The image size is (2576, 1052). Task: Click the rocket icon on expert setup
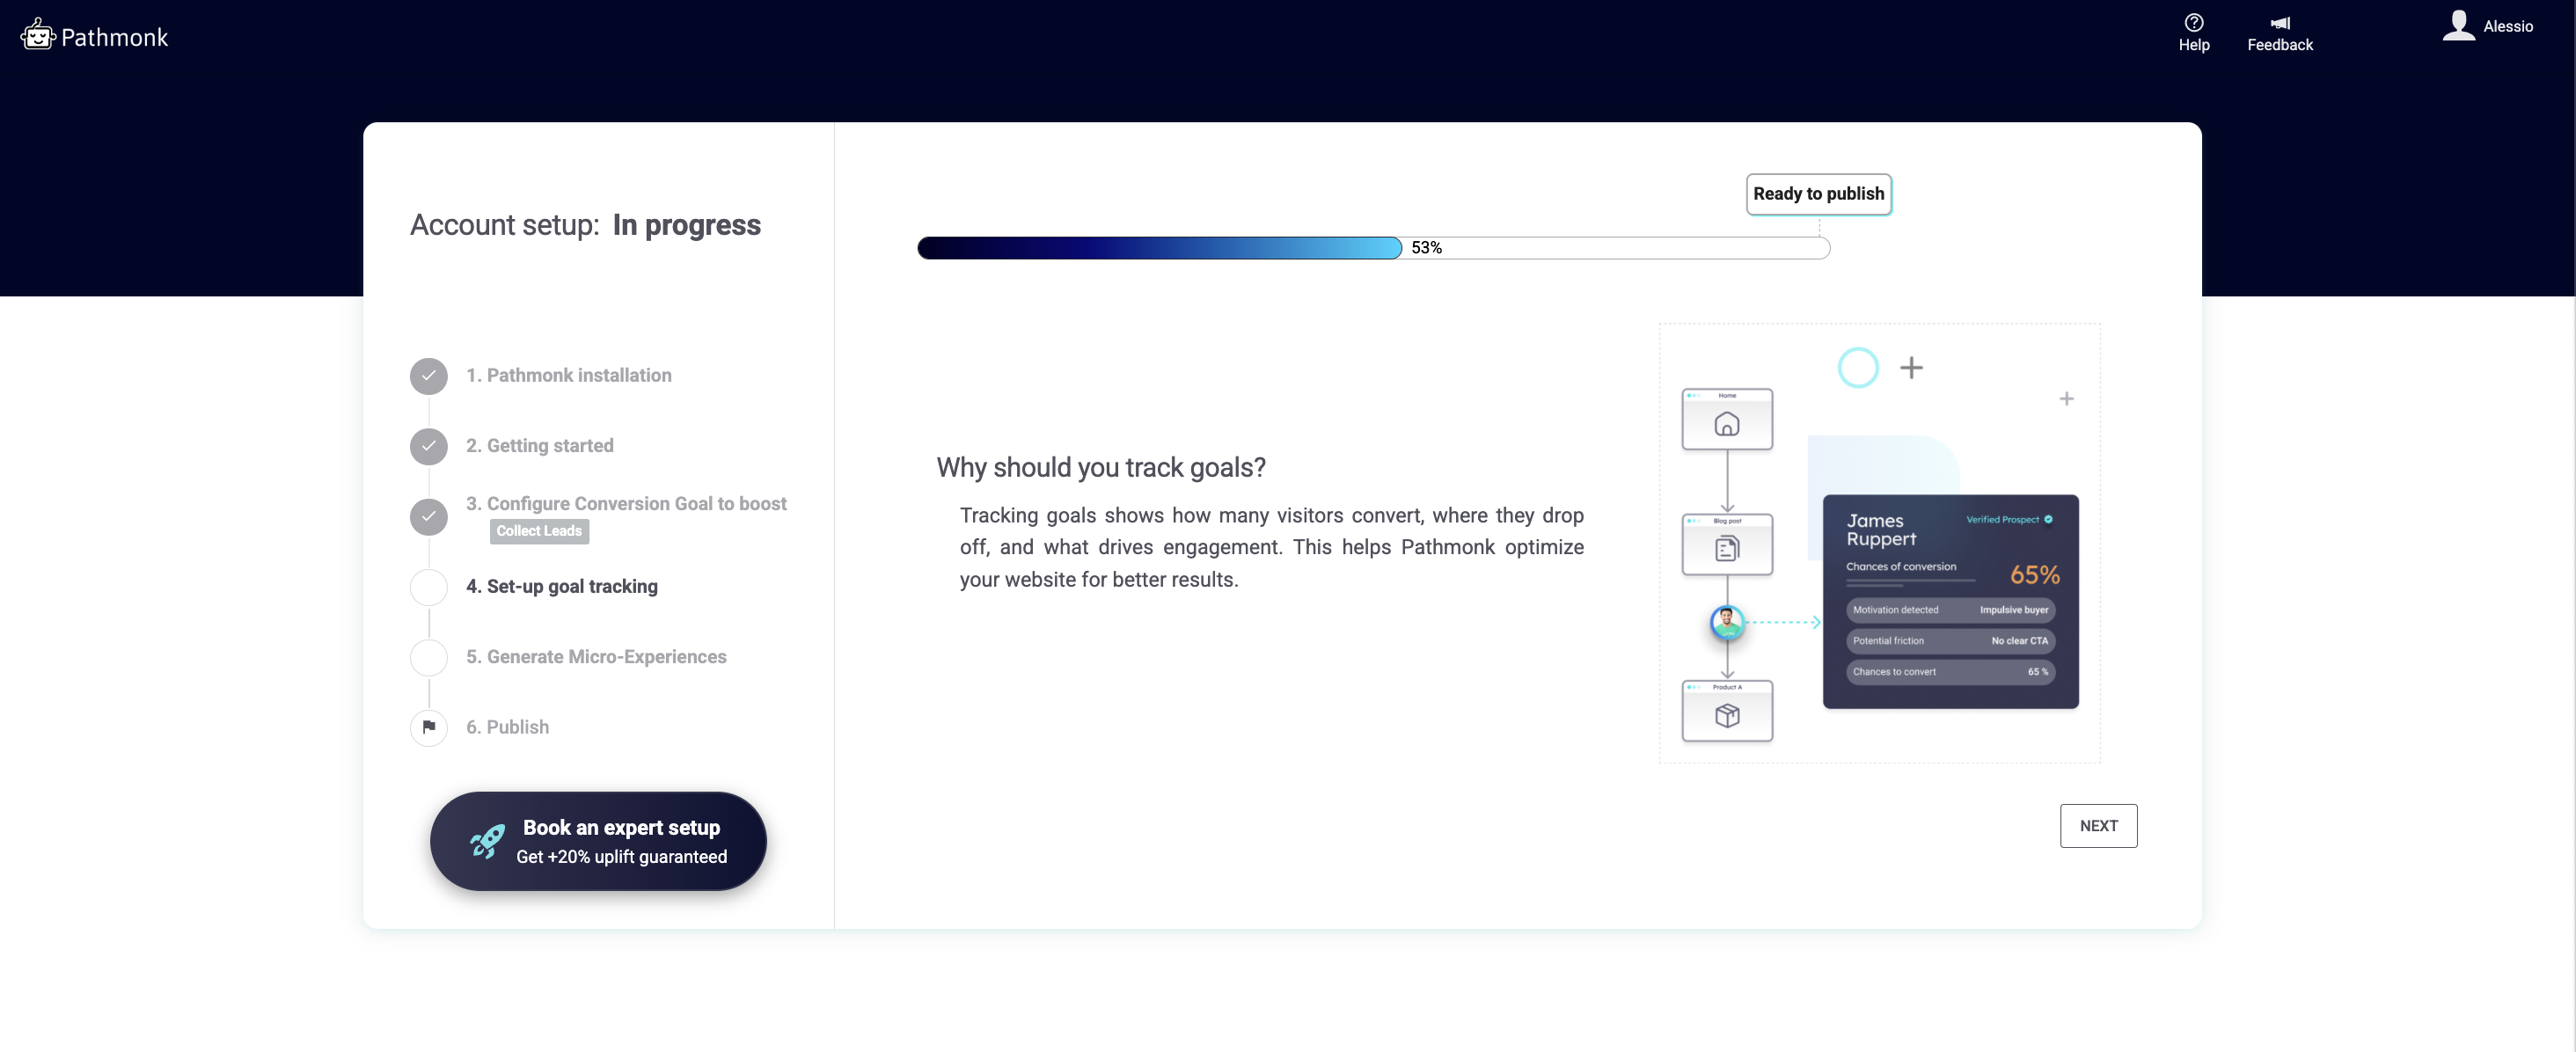pos(487,841)
